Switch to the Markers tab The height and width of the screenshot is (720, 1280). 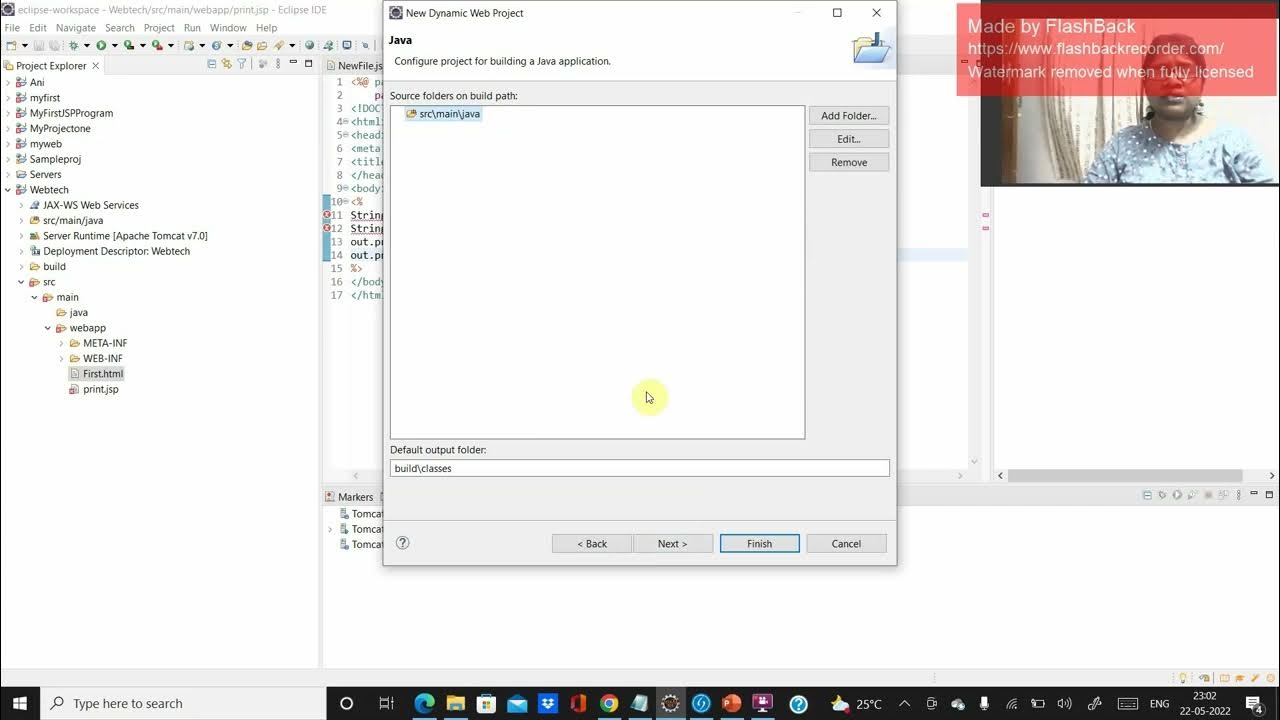[349, 497]
